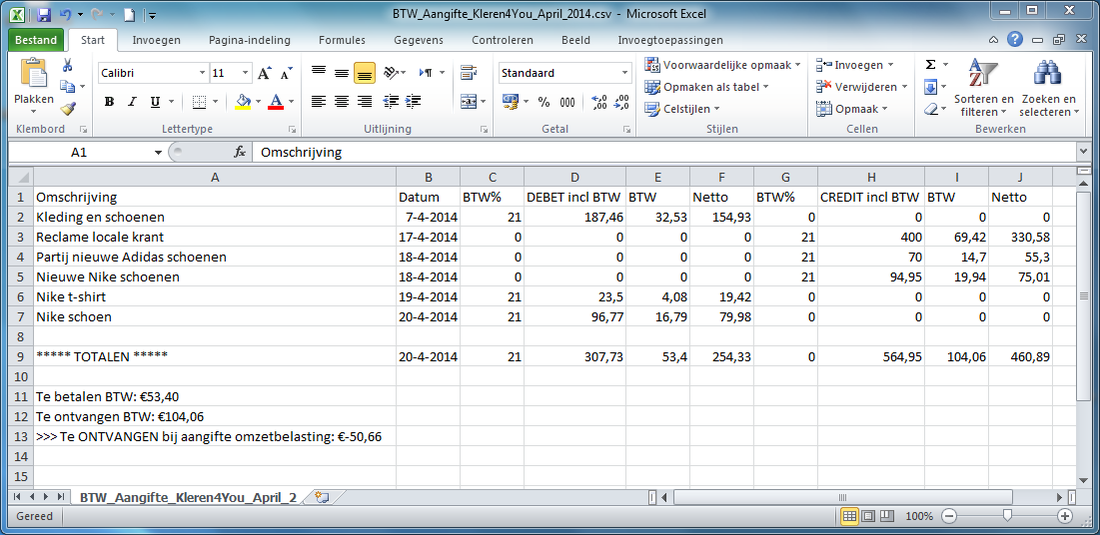Click the Copy icon in Klembord group
The height and width of the screenshot is (535, 1100).
tap(67, 86)
